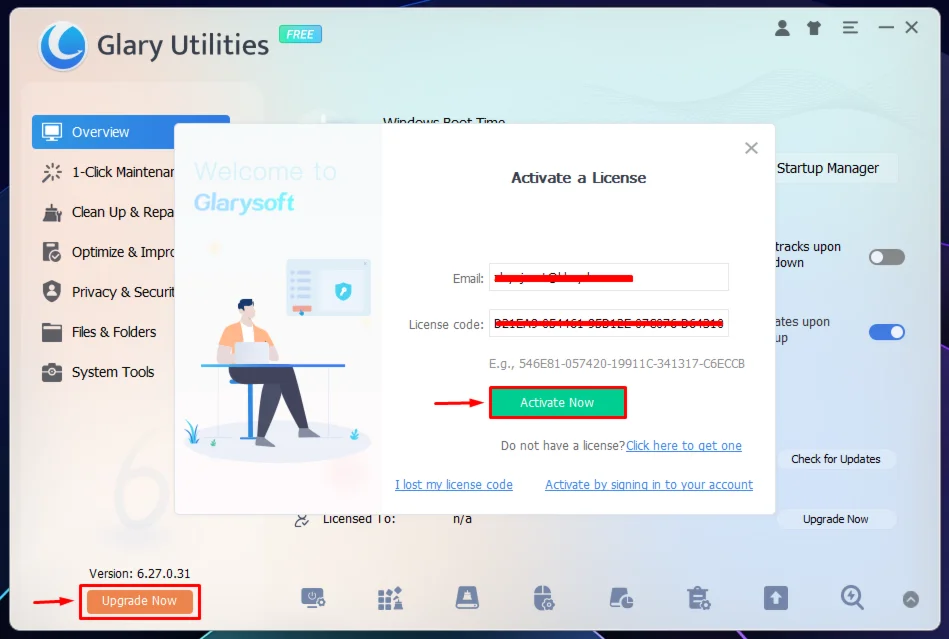Image resolution: width=949 pixels, height=639 pixels.
Task: Open the Clean Up & Repair section
Action: [x=108, y=212]
